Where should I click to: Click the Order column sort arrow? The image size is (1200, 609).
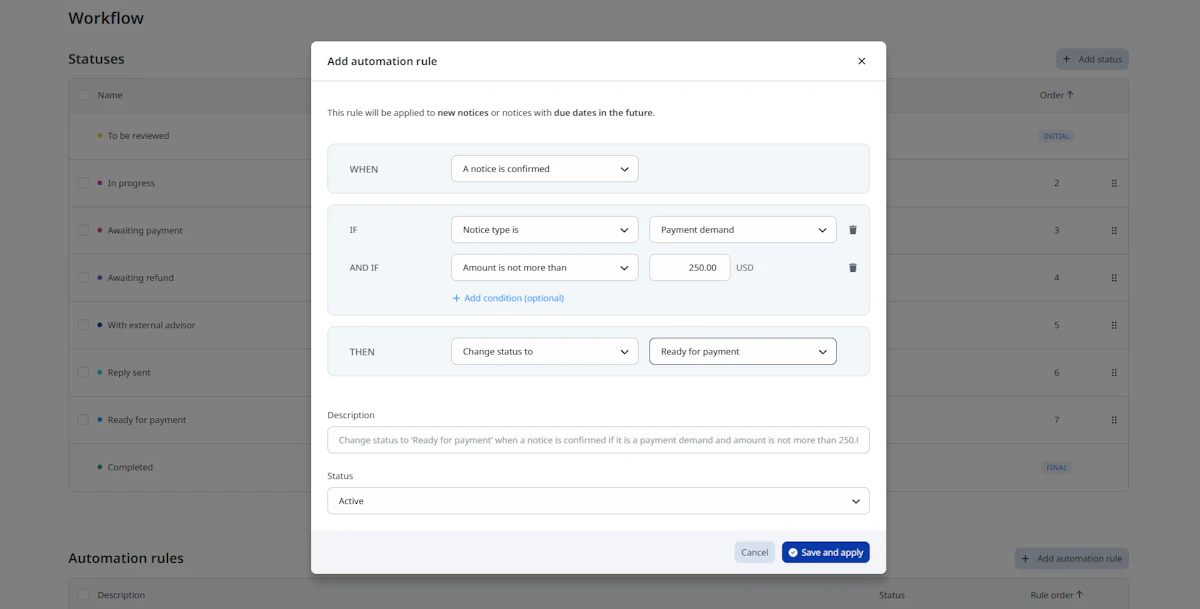[1070, 95]
